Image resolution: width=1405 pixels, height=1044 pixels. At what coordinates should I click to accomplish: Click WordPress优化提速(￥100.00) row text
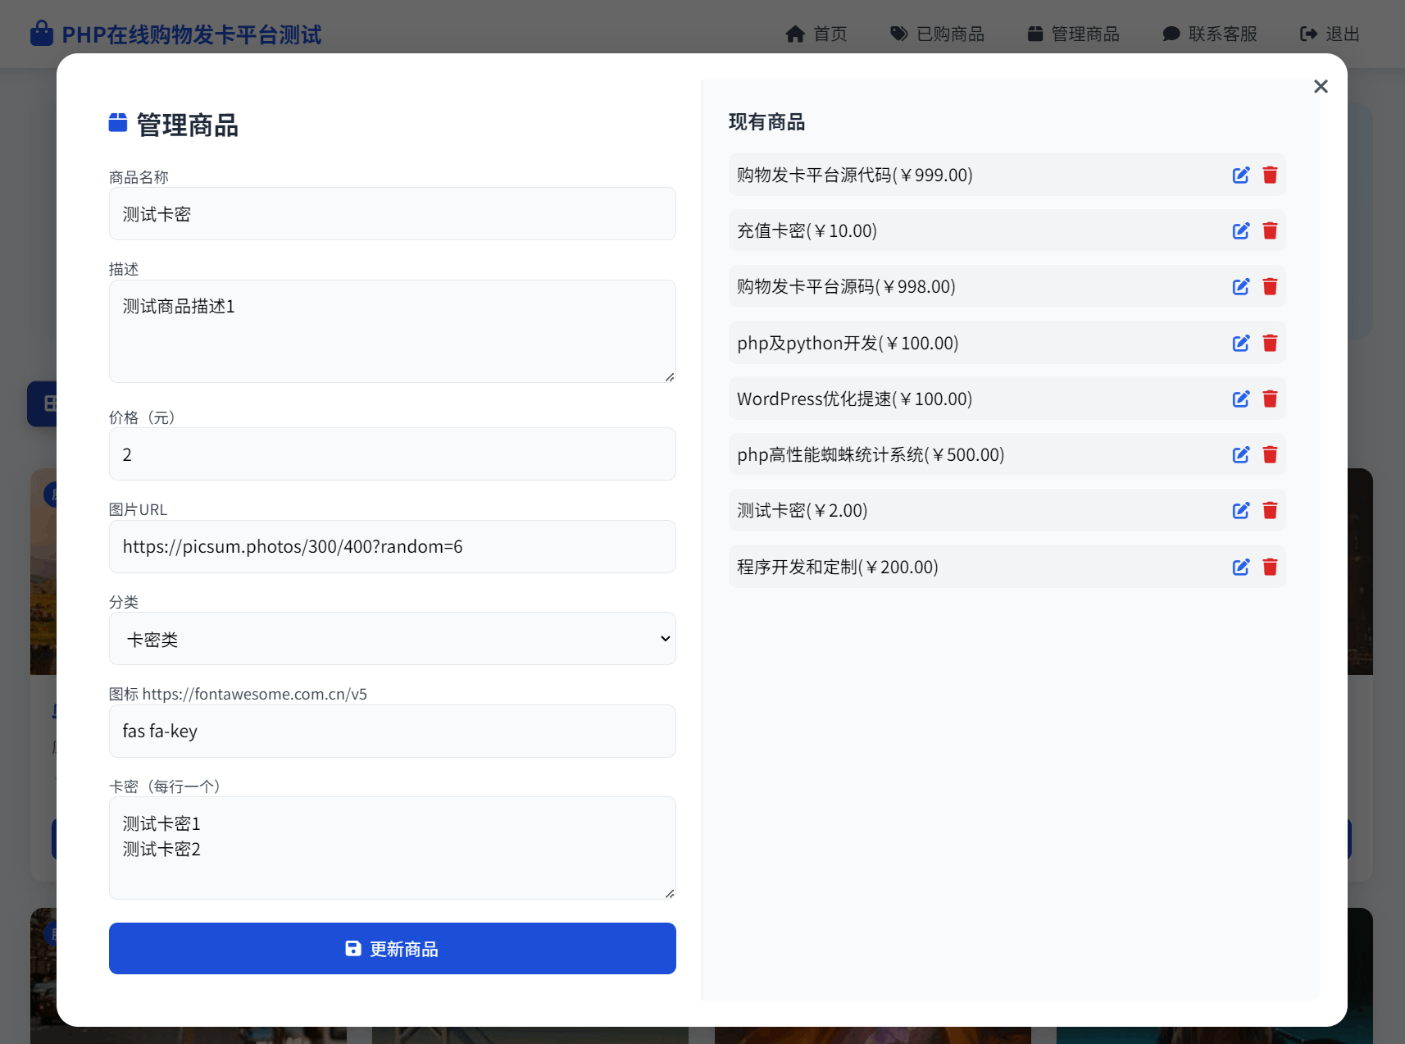coord(855,399)
